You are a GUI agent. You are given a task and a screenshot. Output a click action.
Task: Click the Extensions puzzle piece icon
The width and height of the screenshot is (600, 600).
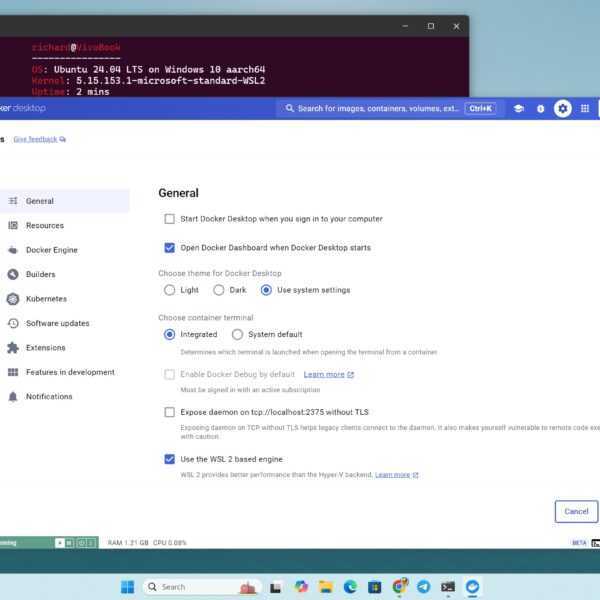(x=13, y=347)
